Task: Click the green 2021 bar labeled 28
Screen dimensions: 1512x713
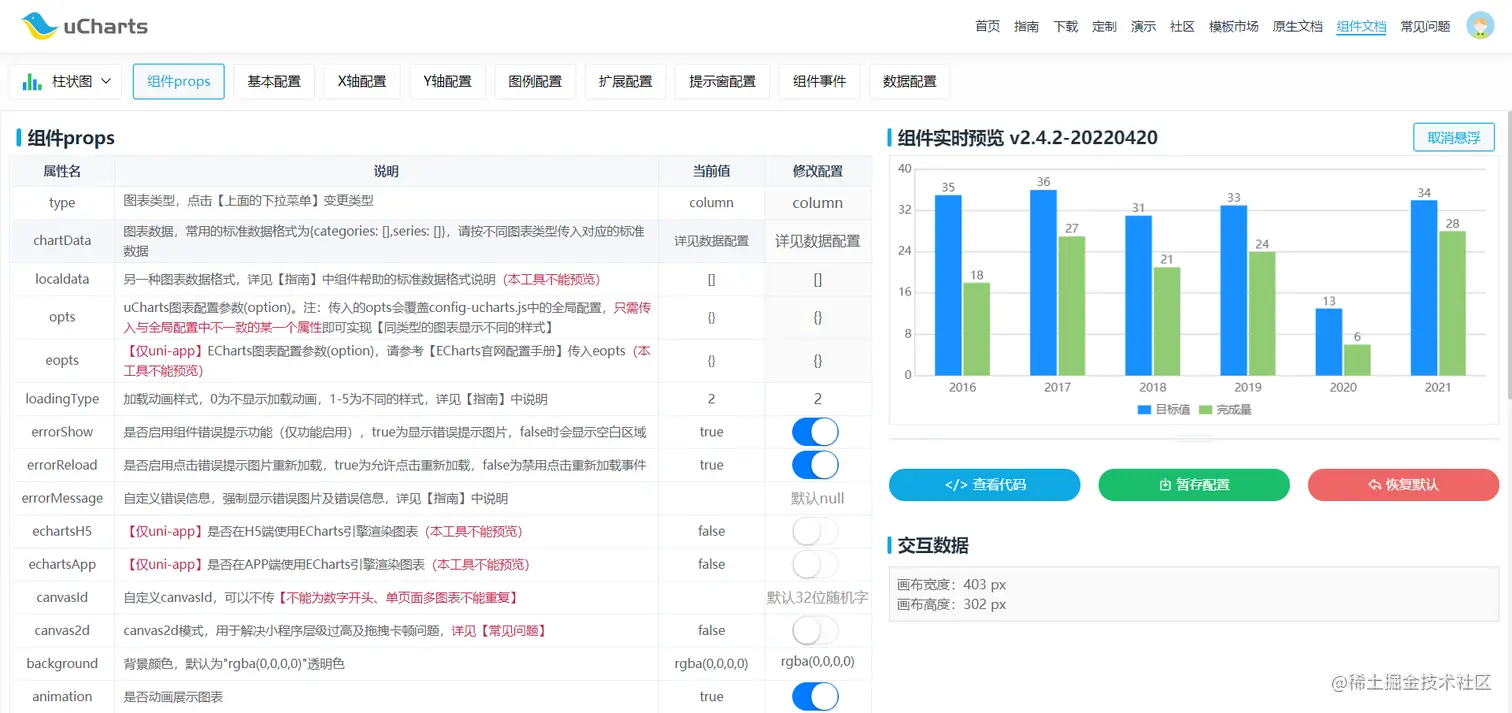Action: [1452, 303]
